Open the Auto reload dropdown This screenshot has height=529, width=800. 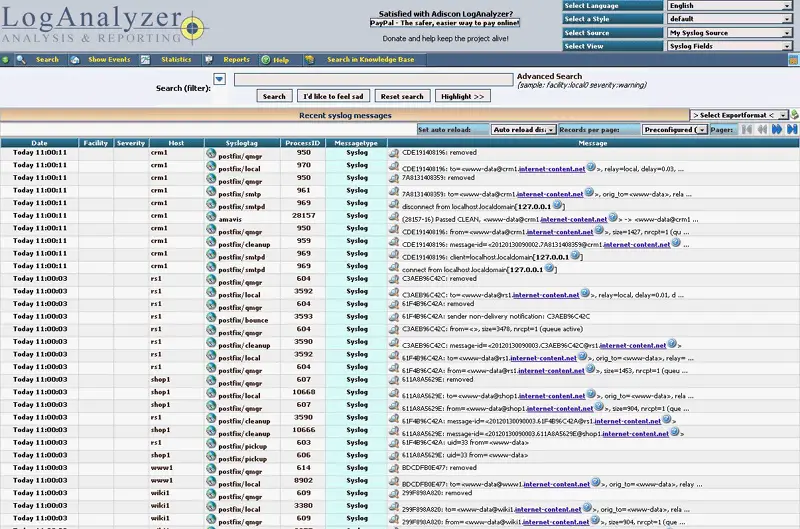[523, 130]
